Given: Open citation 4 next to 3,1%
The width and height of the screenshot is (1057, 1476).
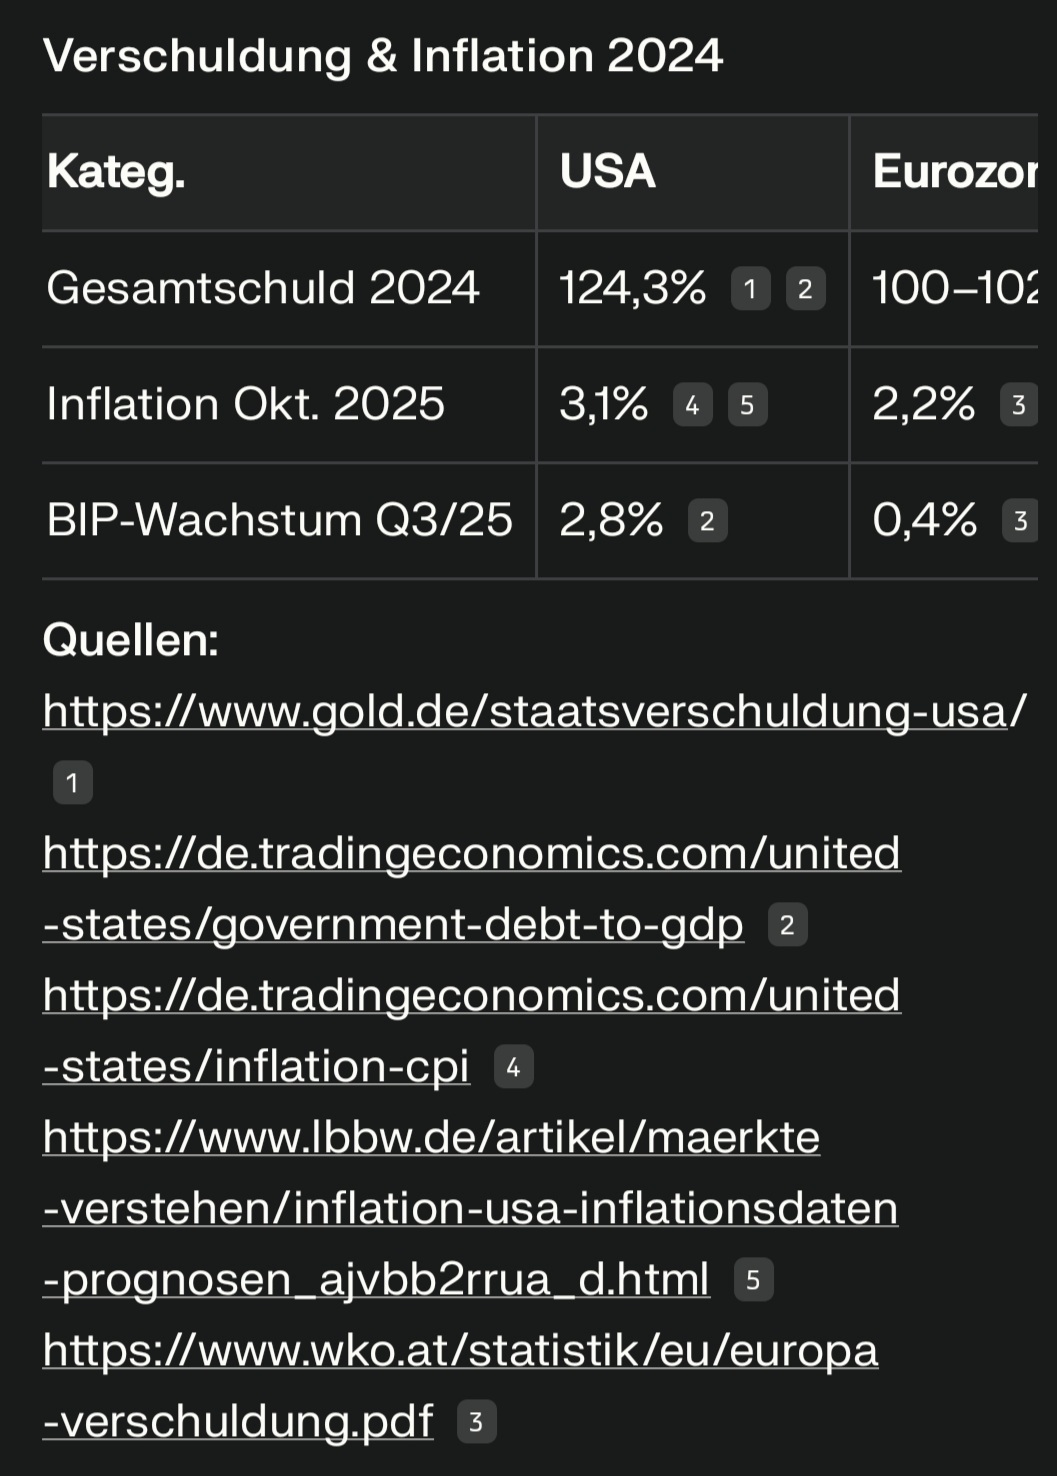Looking at the screenshot, I should pyautogui.click(x=692, y=405).
